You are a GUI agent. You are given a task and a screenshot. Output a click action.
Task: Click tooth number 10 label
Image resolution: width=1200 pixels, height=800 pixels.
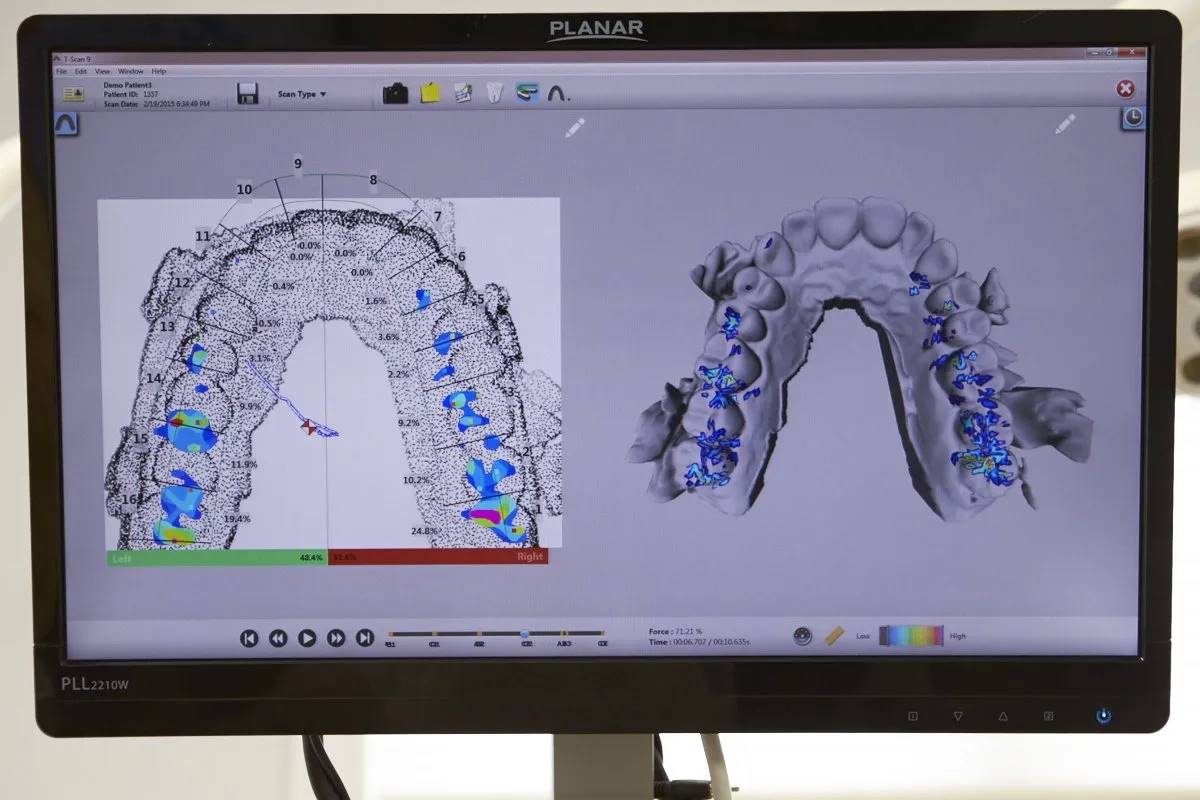244,189
